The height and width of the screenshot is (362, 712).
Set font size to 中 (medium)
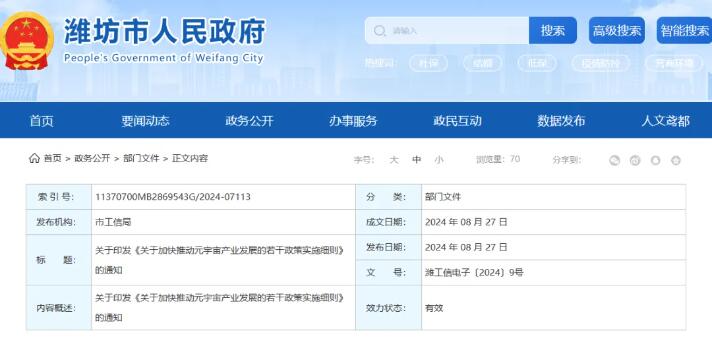click(x=416, y=159)
